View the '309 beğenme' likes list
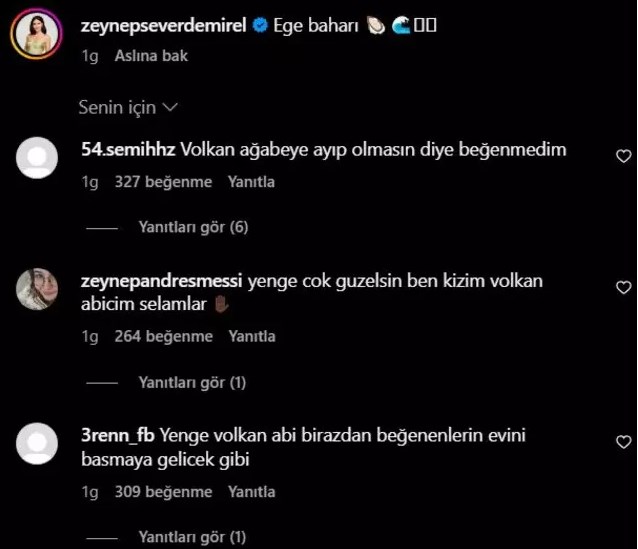Image resolution: width=638 pixels, height=549 pixels. coord(163,492)
